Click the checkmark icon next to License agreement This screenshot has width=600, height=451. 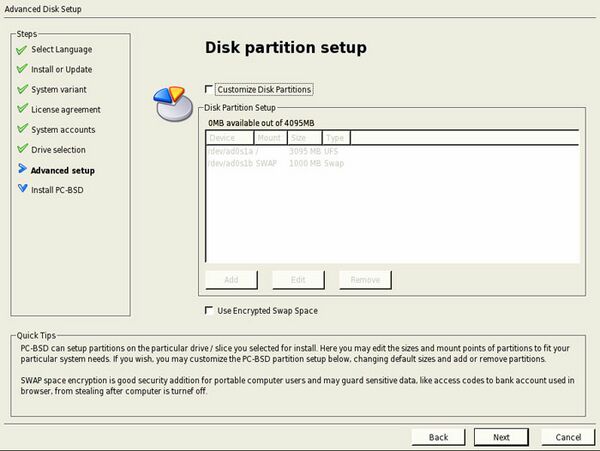pos(21,109)
